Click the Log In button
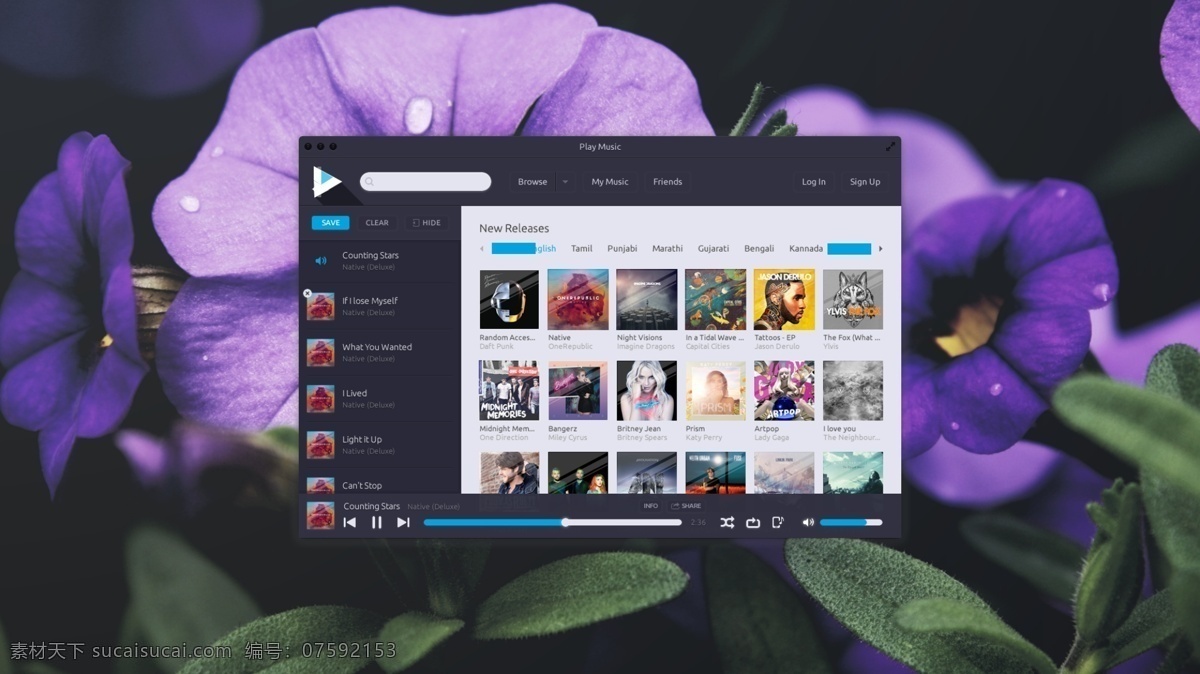Image resolution: width=1200 pixels, height=674 pixels. 814,182
